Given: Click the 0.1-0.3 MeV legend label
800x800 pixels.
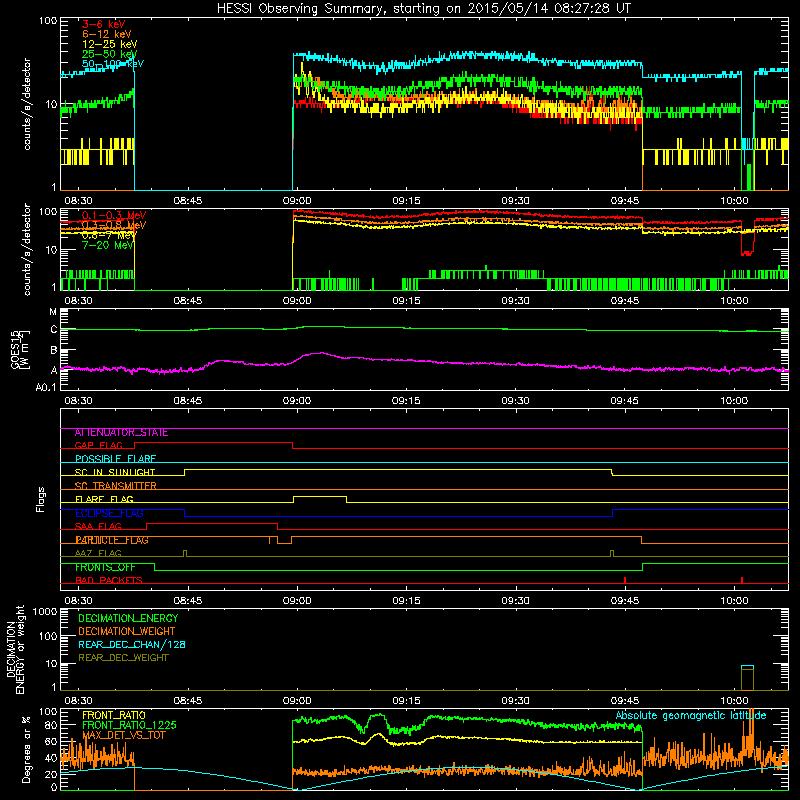Looking at the screenshot, I should [x=114, y=215].
